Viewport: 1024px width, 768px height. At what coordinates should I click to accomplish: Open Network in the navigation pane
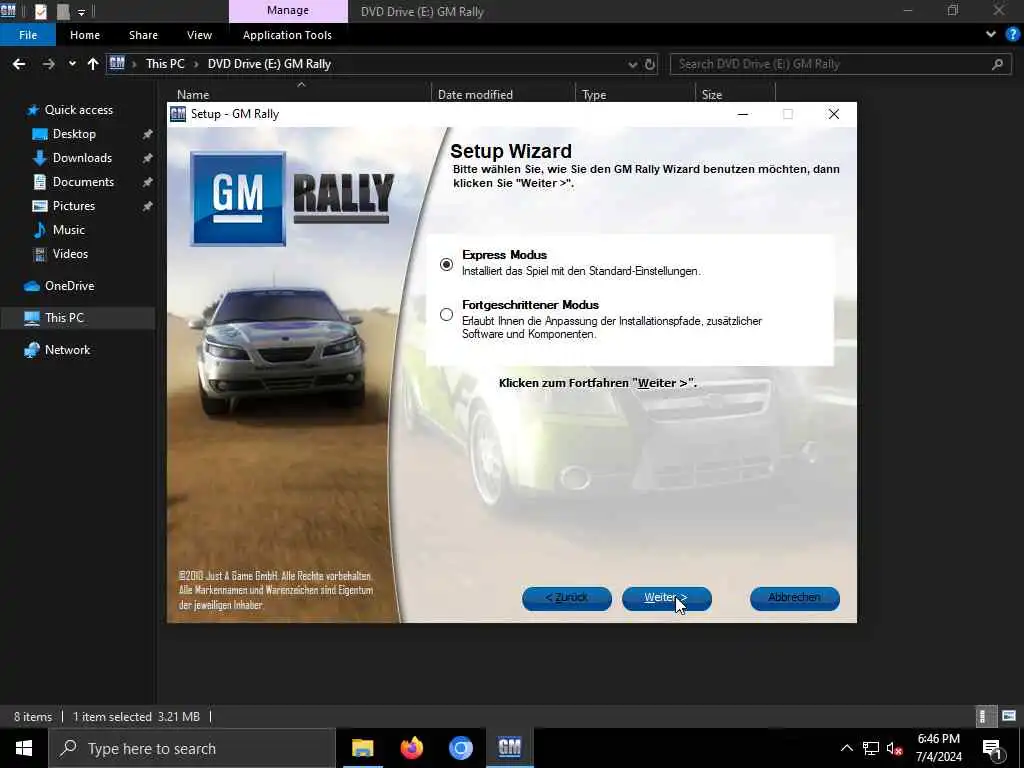point(67,350)
